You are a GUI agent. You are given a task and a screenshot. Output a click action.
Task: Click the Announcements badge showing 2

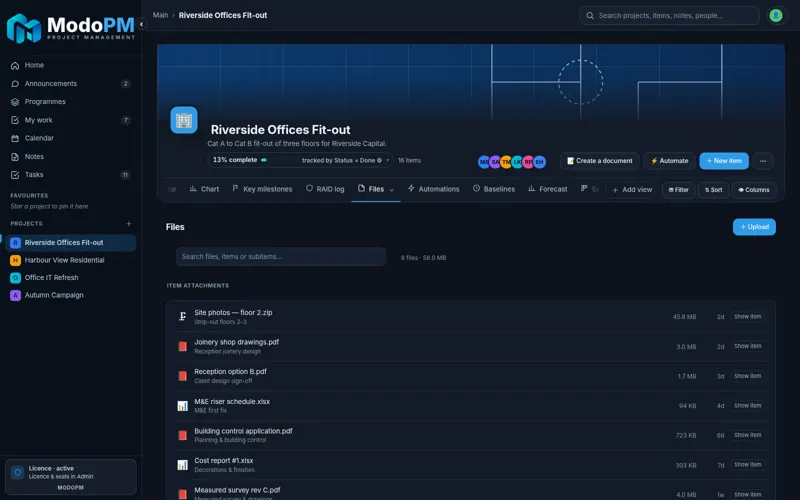[126, 84]
